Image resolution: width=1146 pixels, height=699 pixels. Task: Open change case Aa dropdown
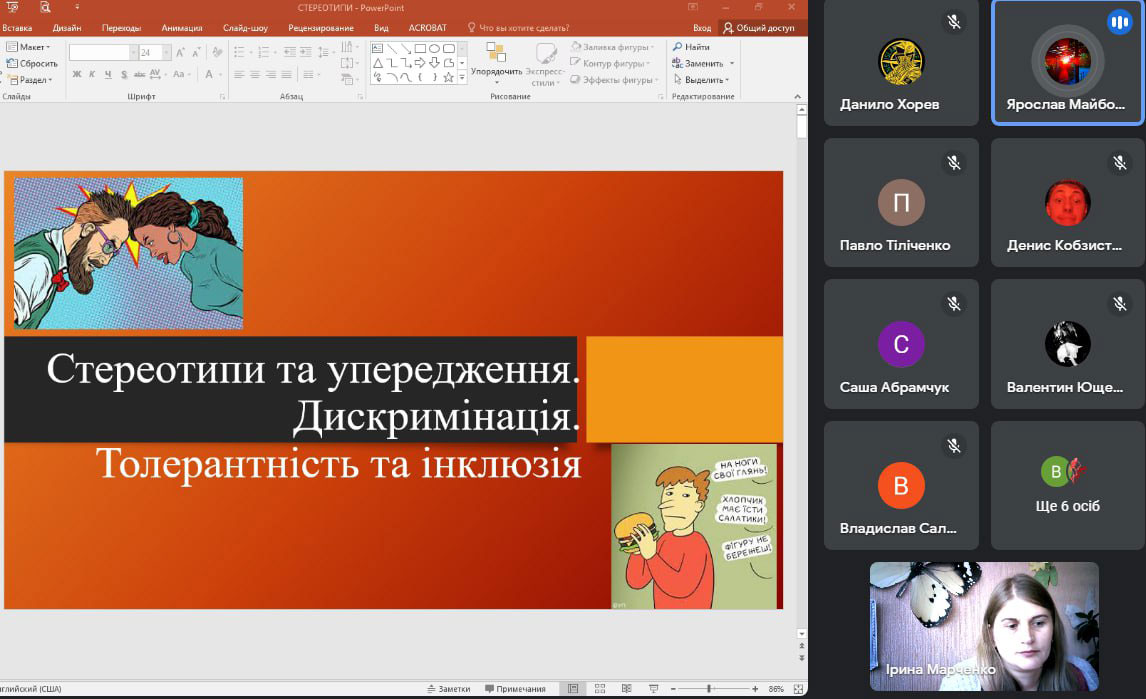tap(181, 75)
